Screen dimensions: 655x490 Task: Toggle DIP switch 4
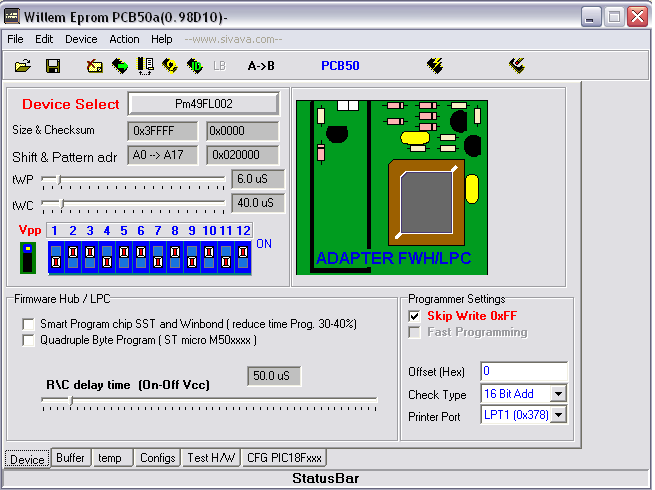[107, 257]
